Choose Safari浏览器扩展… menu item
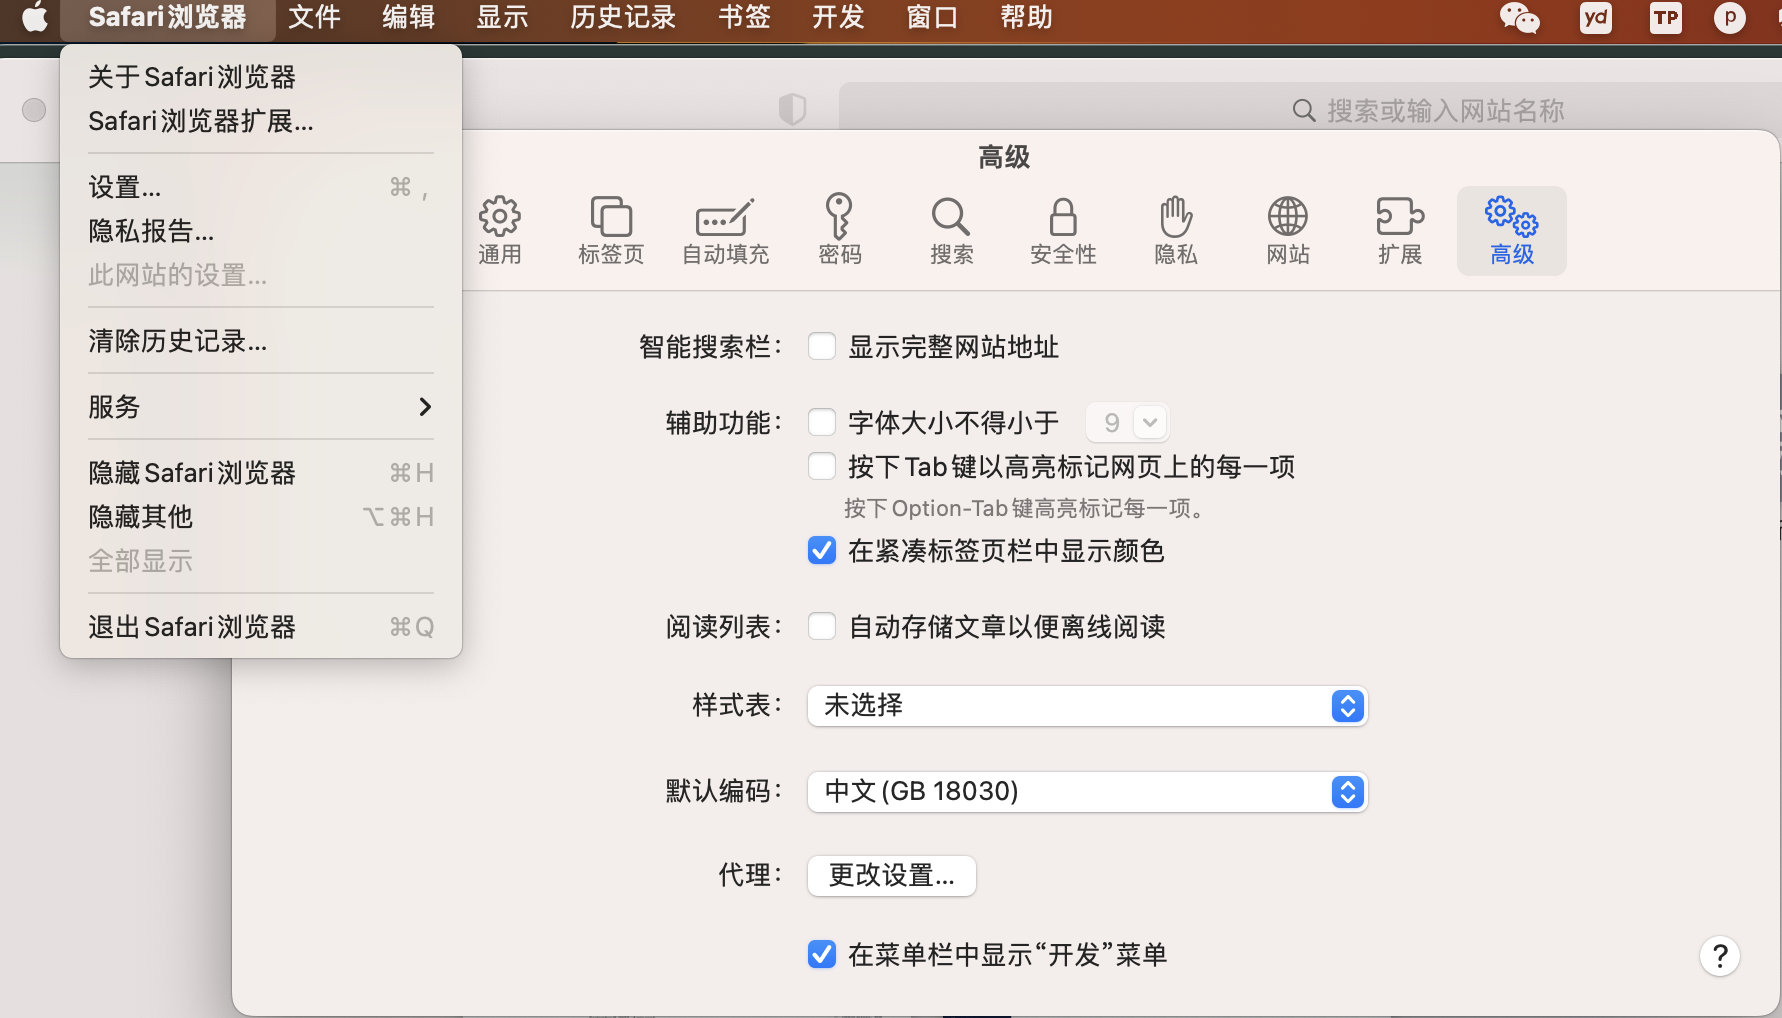This screenshot has width=1782, height=1018. coord(261,121)
